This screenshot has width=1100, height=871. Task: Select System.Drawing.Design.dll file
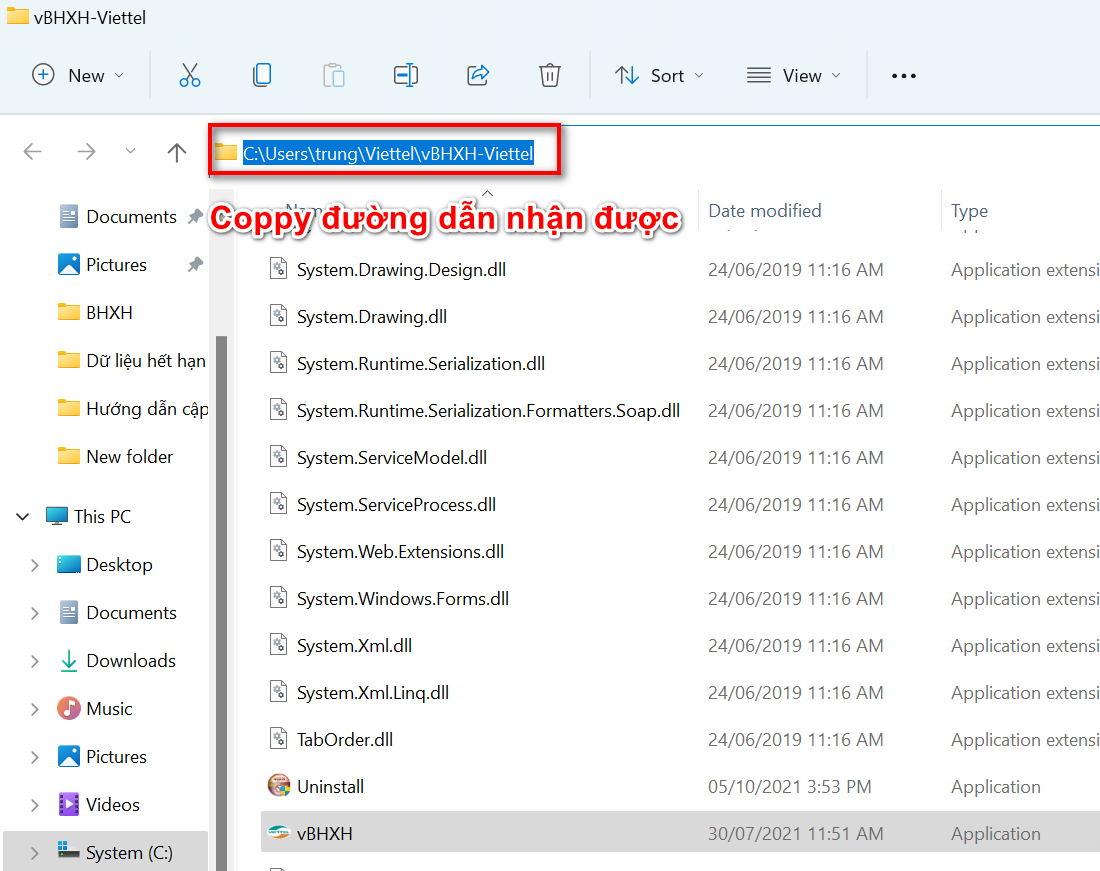point(401,270)
